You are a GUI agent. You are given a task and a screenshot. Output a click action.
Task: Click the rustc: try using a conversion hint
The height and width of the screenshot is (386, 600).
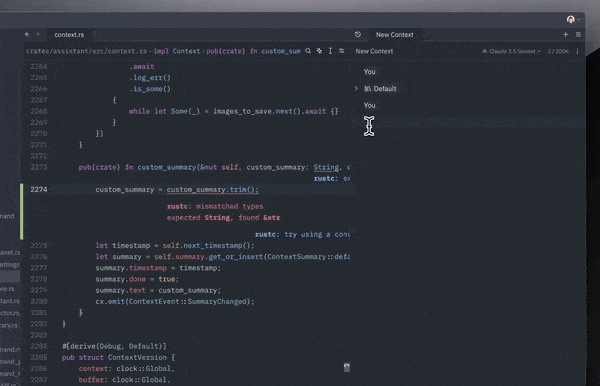tap(302, 234)
